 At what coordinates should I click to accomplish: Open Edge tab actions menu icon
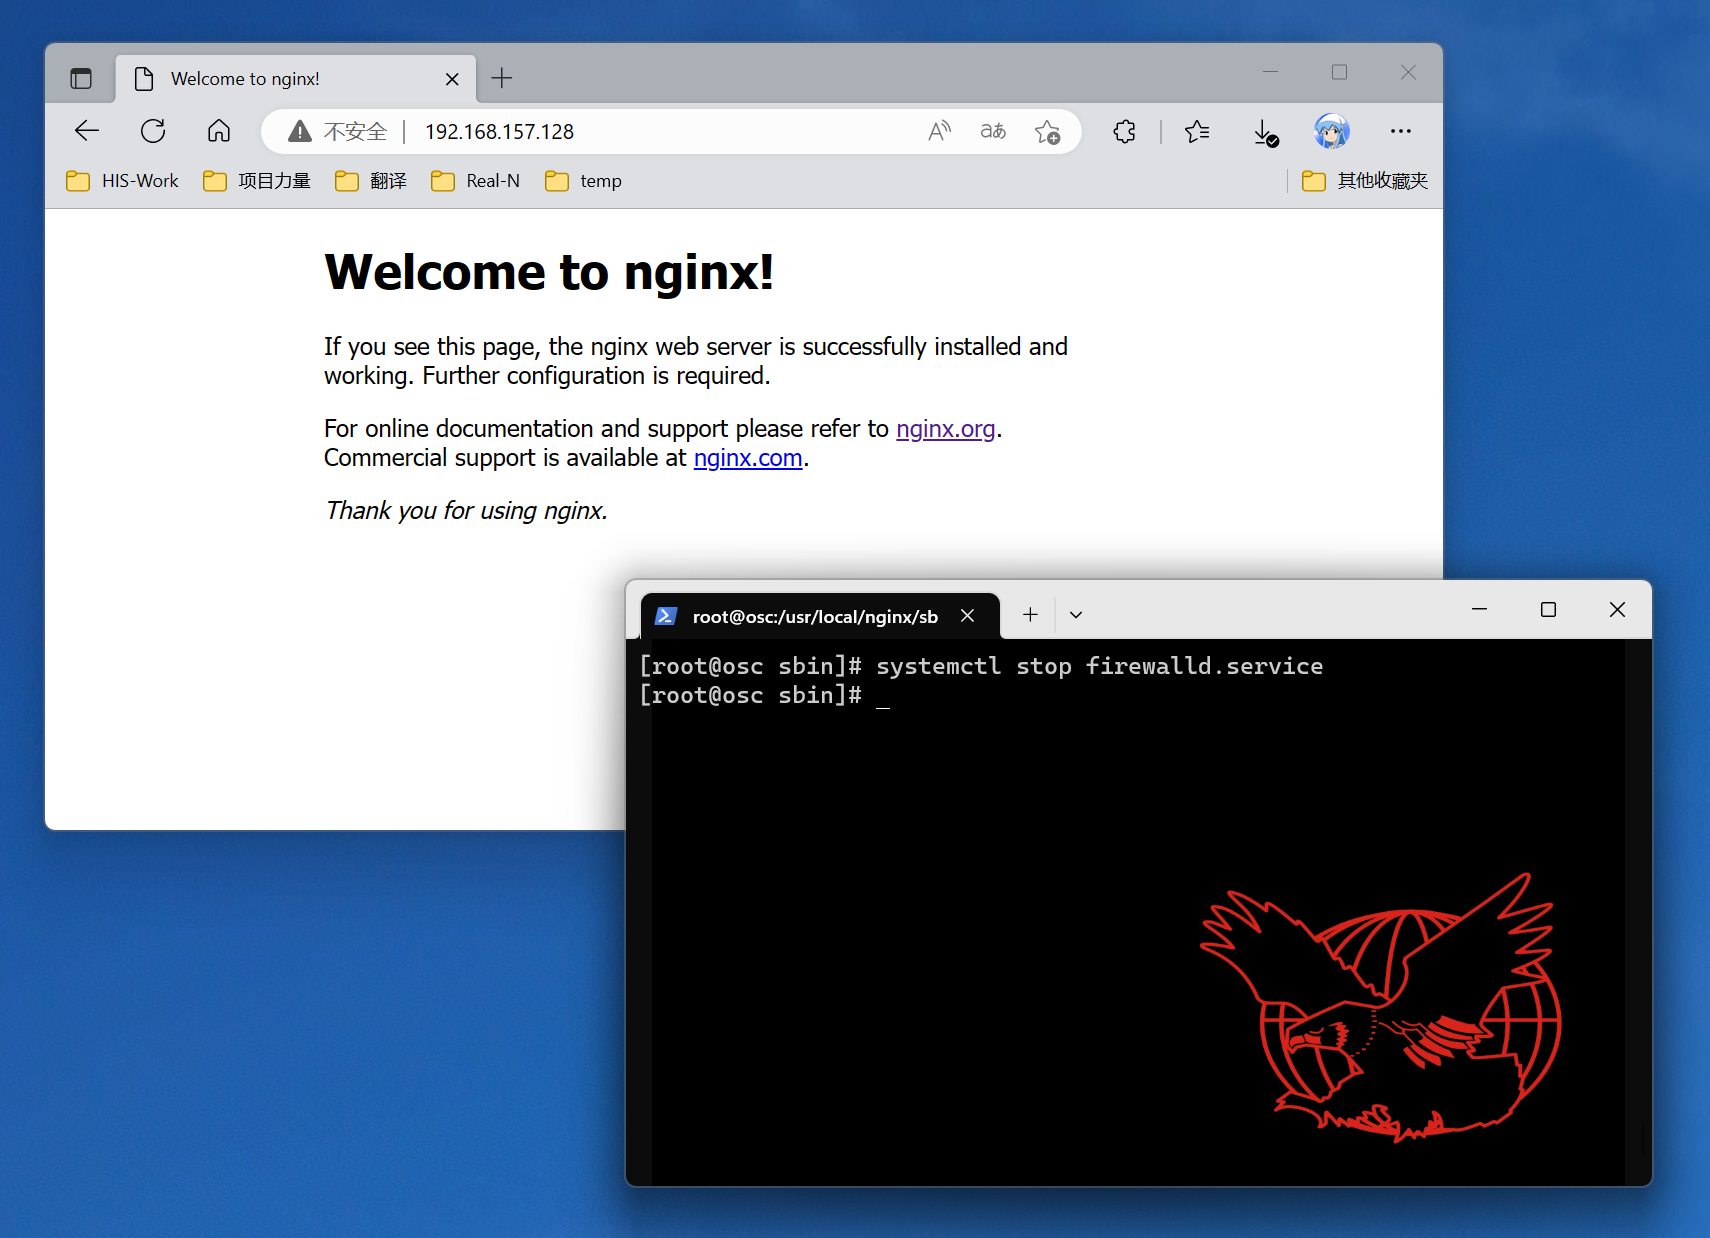tap(81, 78)
